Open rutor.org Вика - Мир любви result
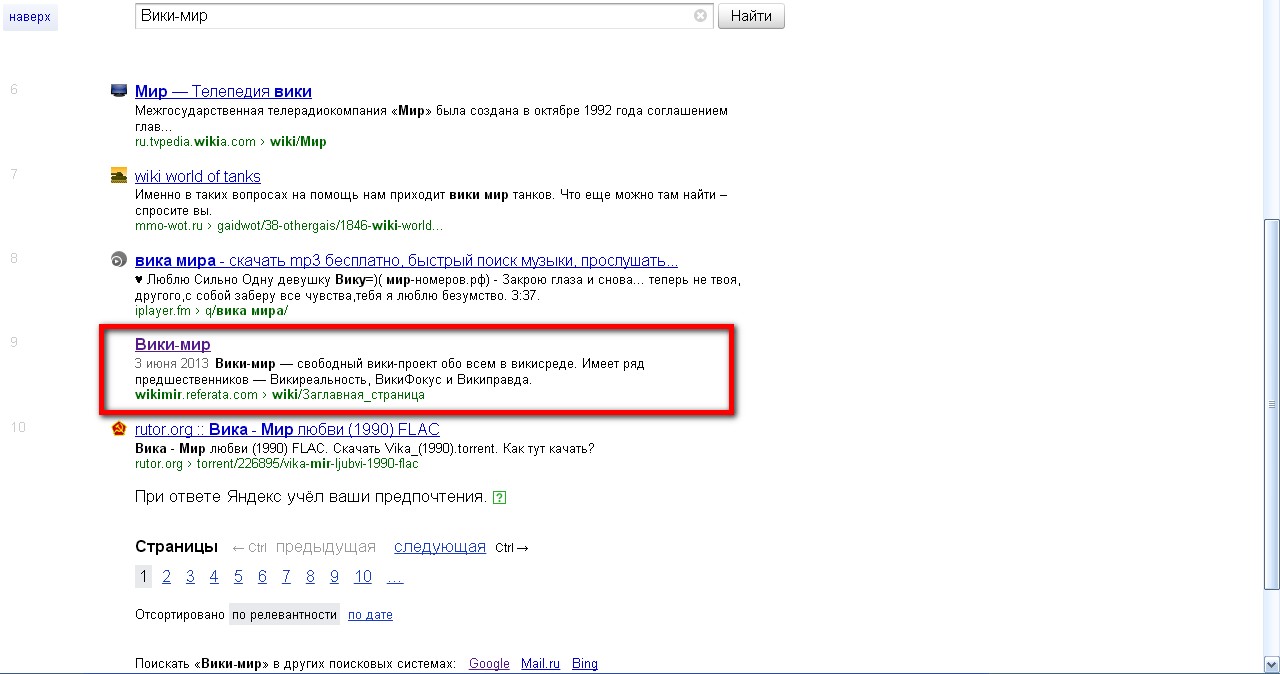The image size is (1280, 674). coord(287,430)
